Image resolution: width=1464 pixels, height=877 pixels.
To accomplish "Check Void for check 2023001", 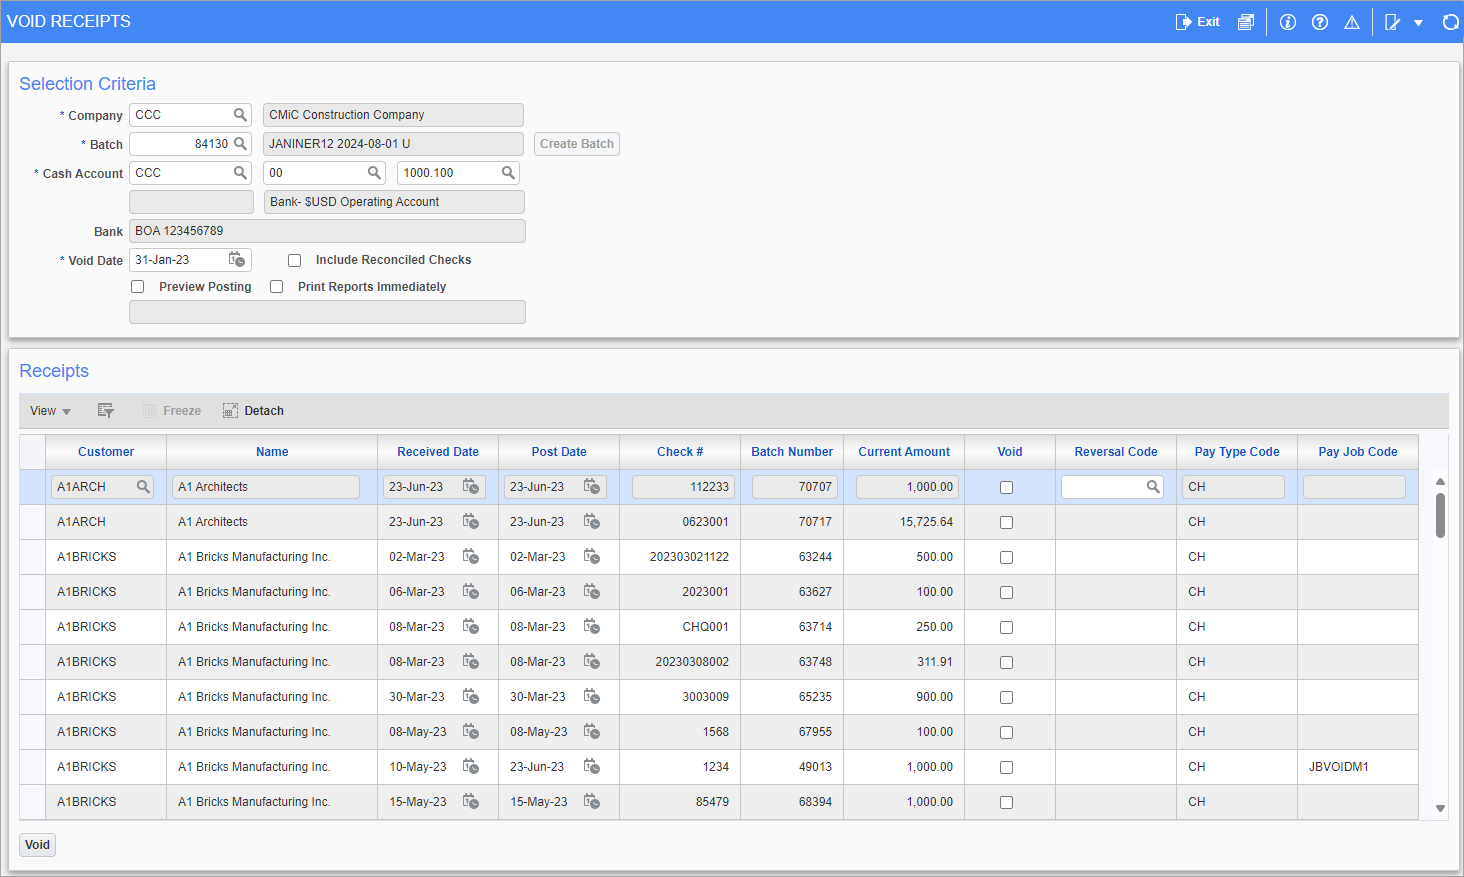I will pos(1006,593).
